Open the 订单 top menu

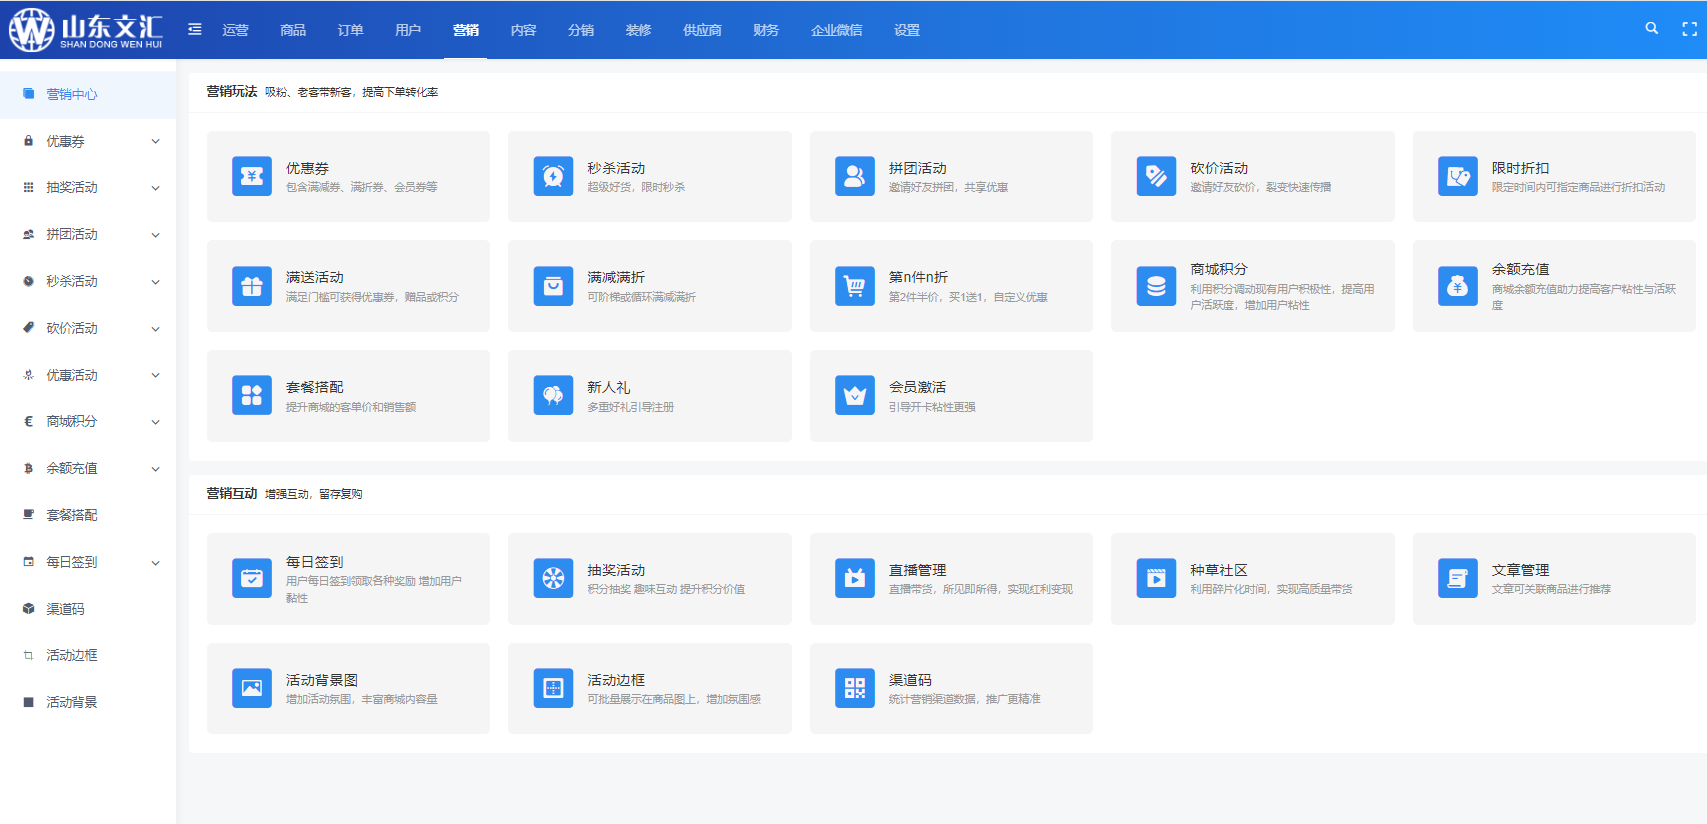[x=351, y=30]
